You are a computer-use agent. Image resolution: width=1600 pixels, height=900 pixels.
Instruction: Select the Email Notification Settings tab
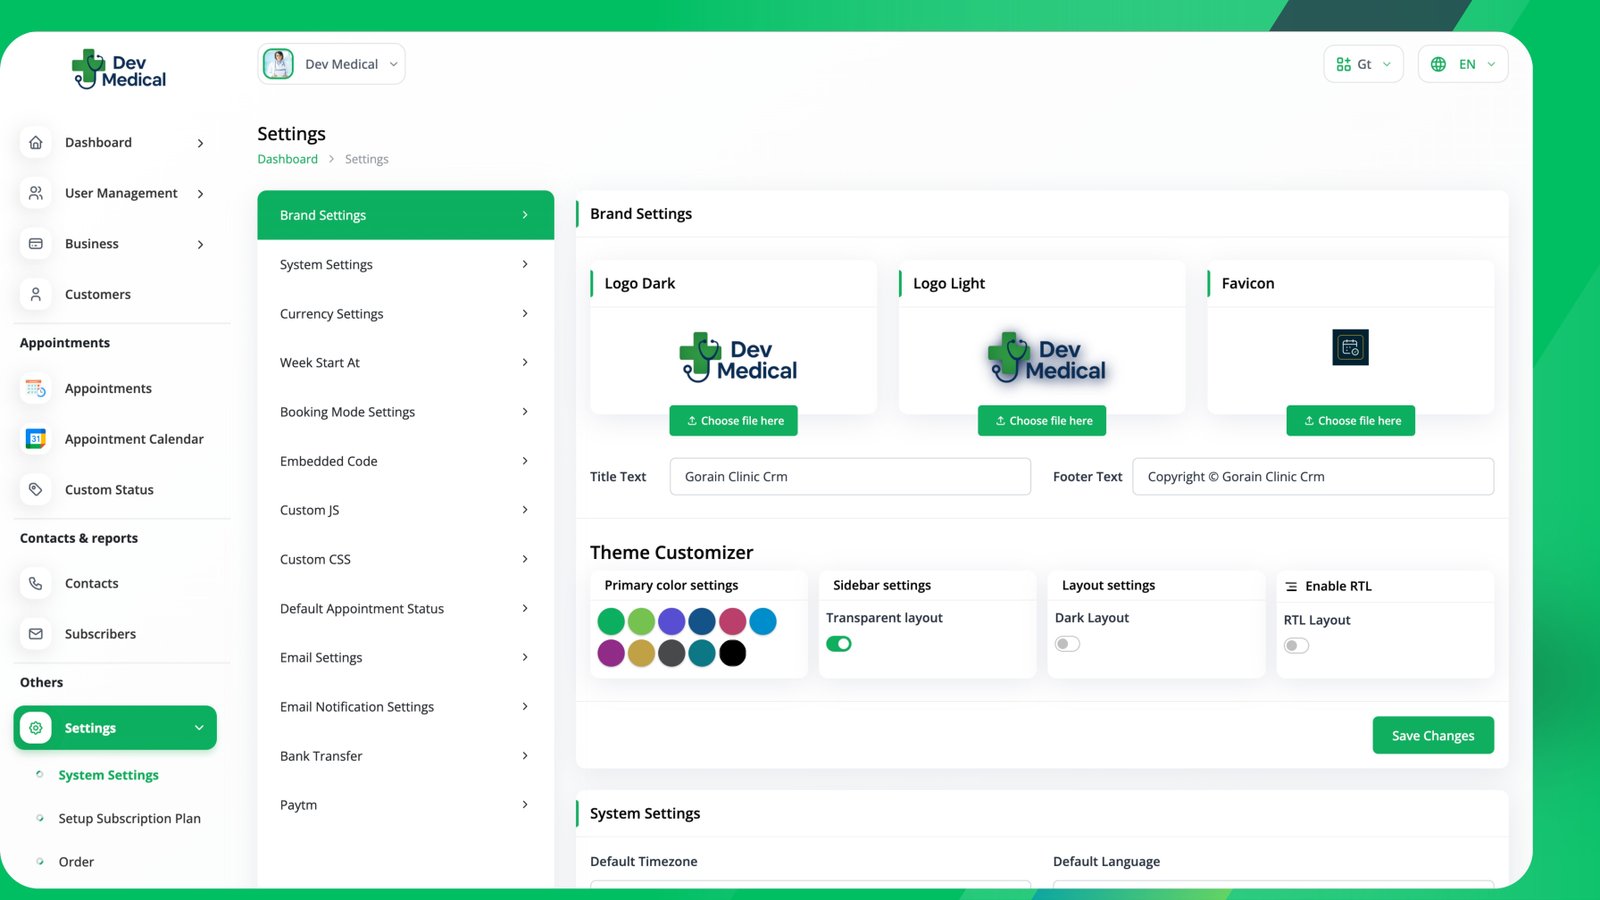405,707
